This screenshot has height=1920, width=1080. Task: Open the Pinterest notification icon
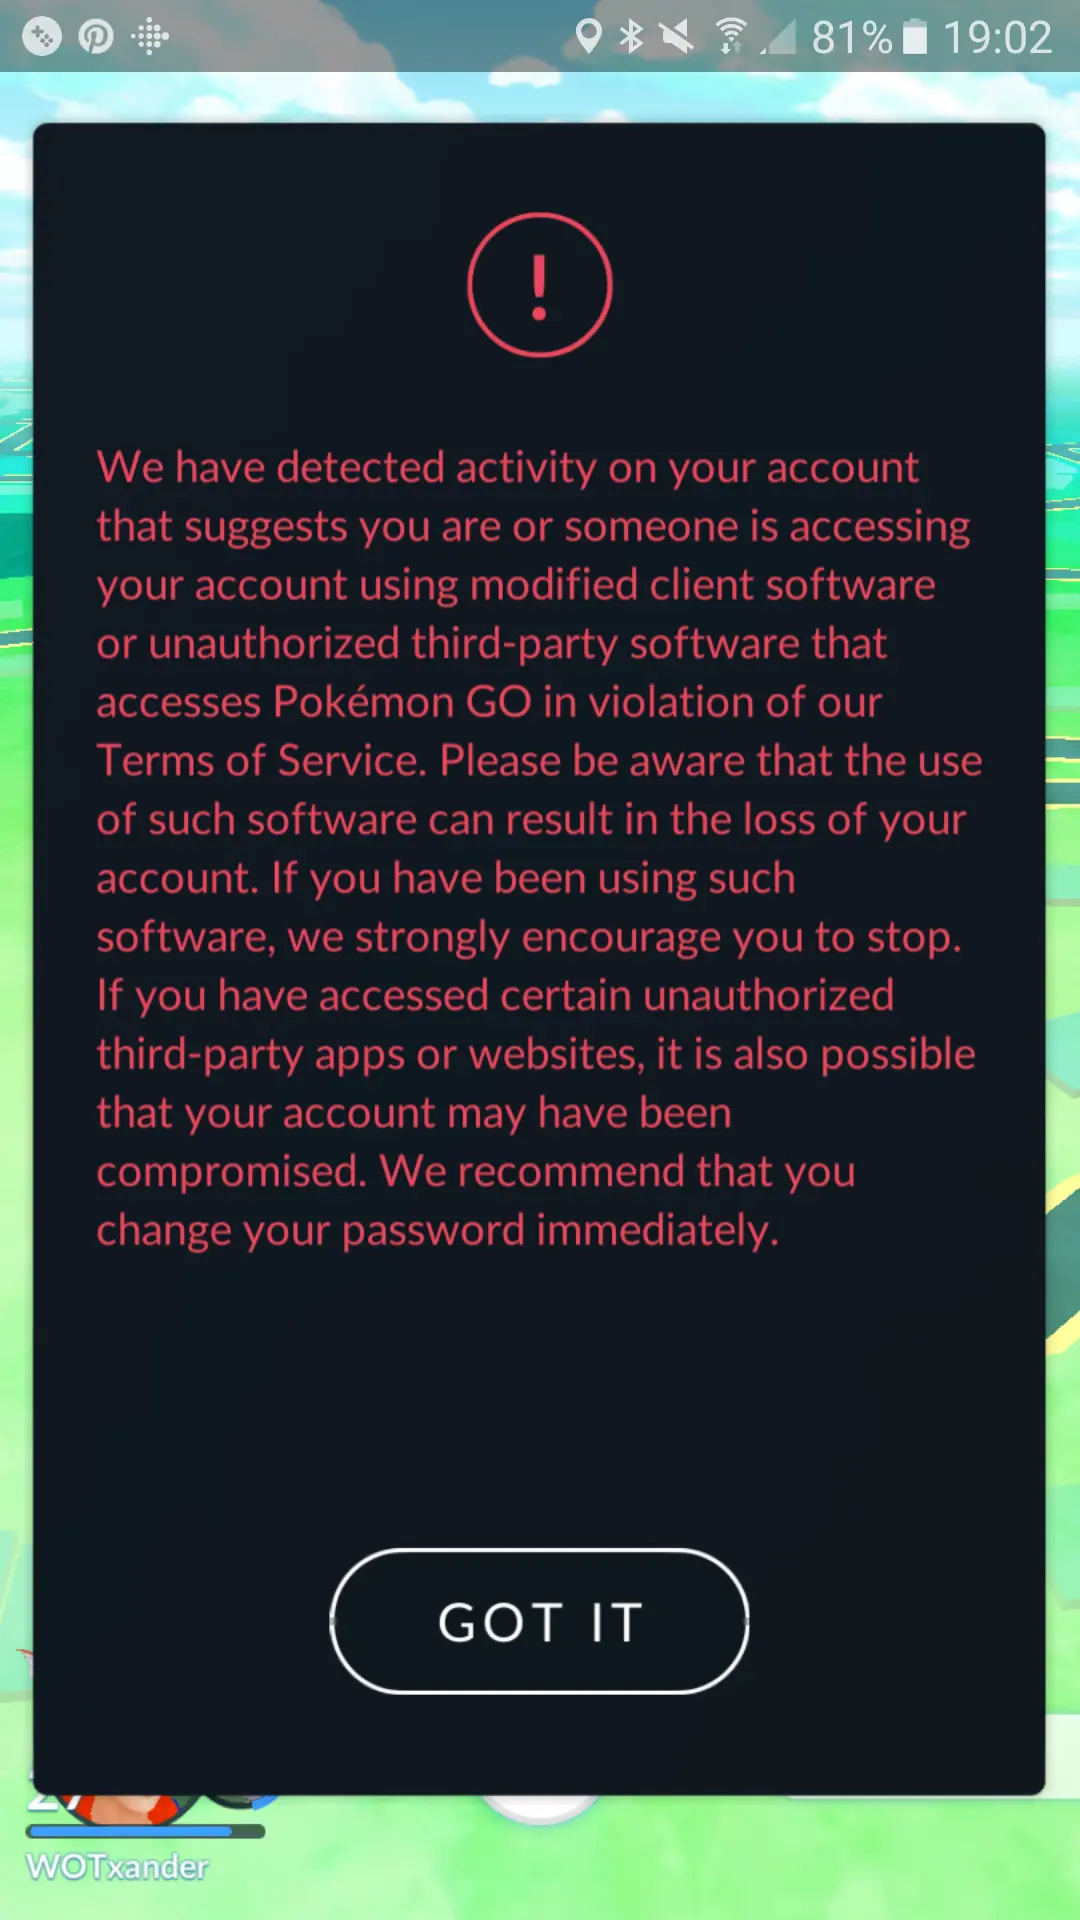[96, 37]
